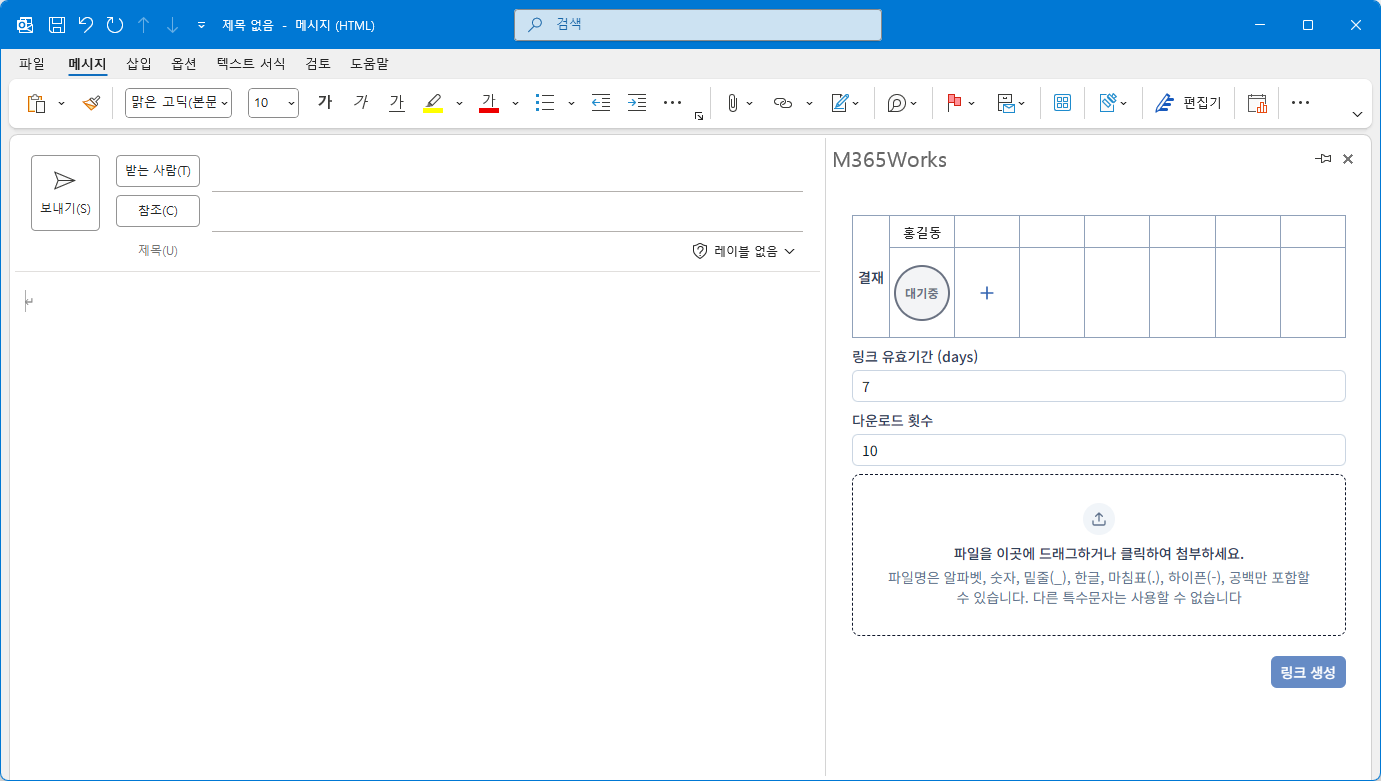
Task: Click the red follow-up flag icon
Action: tap(953, 103)
